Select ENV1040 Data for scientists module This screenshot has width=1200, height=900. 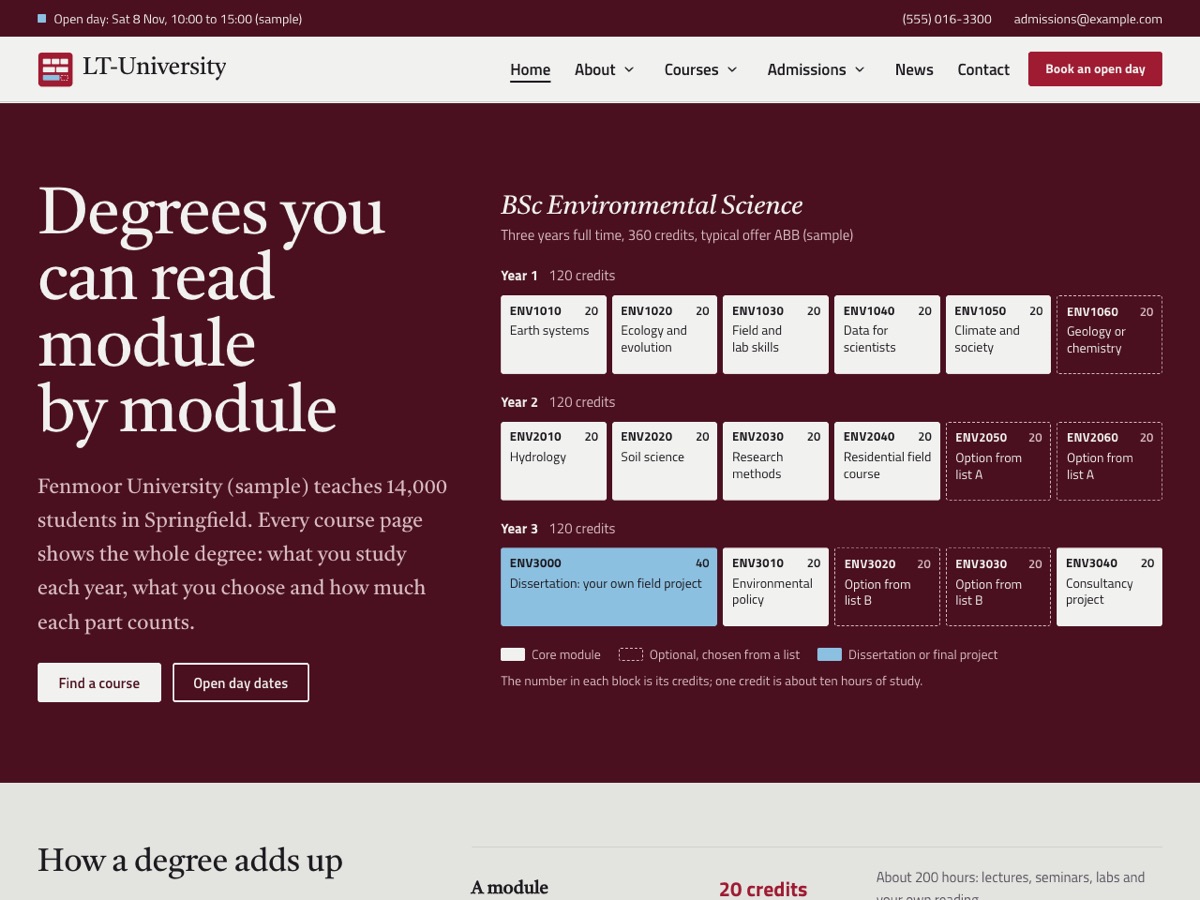887,334
